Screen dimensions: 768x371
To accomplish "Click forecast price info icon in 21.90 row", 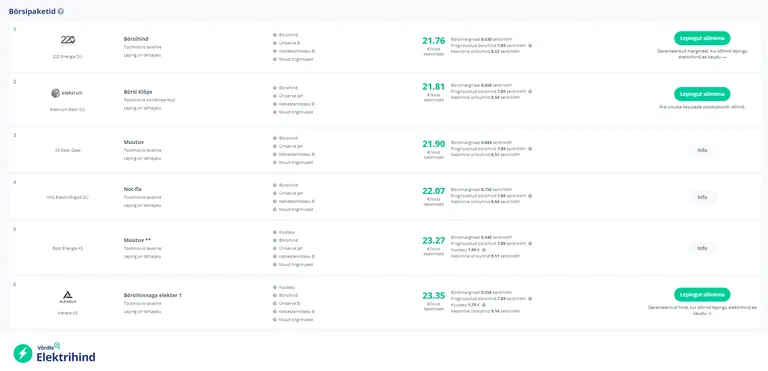I will [x=530, y=148].
